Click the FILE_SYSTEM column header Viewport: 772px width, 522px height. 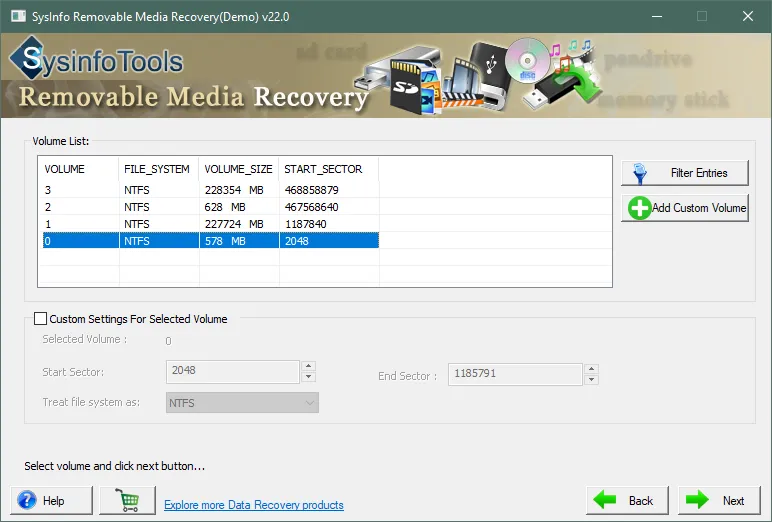click(159, 169)
